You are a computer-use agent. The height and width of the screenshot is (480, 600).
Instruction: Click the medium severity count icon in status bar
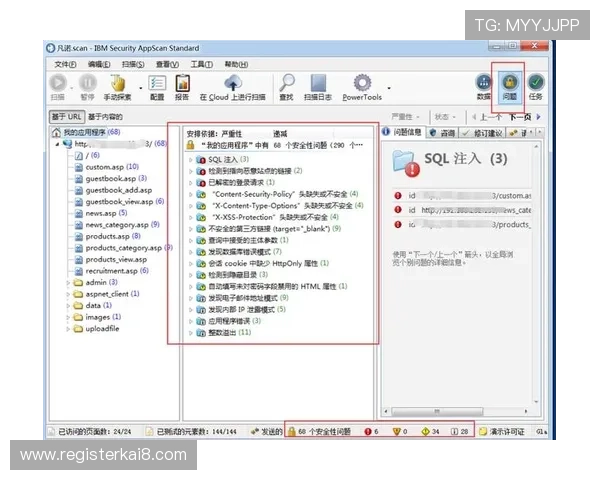[x=396, y=431]
